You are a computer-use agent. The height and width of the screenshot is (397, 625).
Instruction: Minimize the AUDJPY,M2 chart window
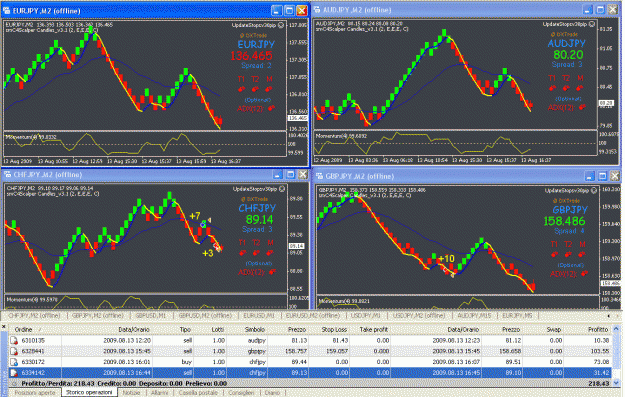588,10
